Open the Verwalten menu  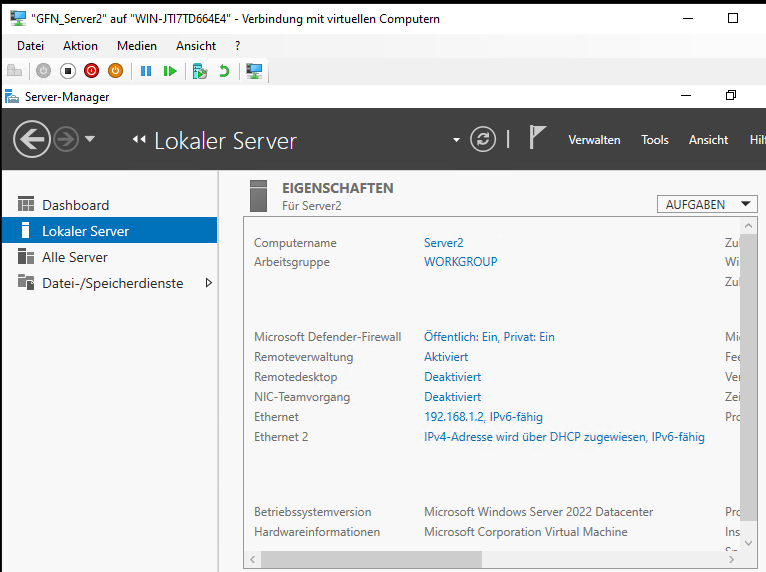click(x=594, y=140)
